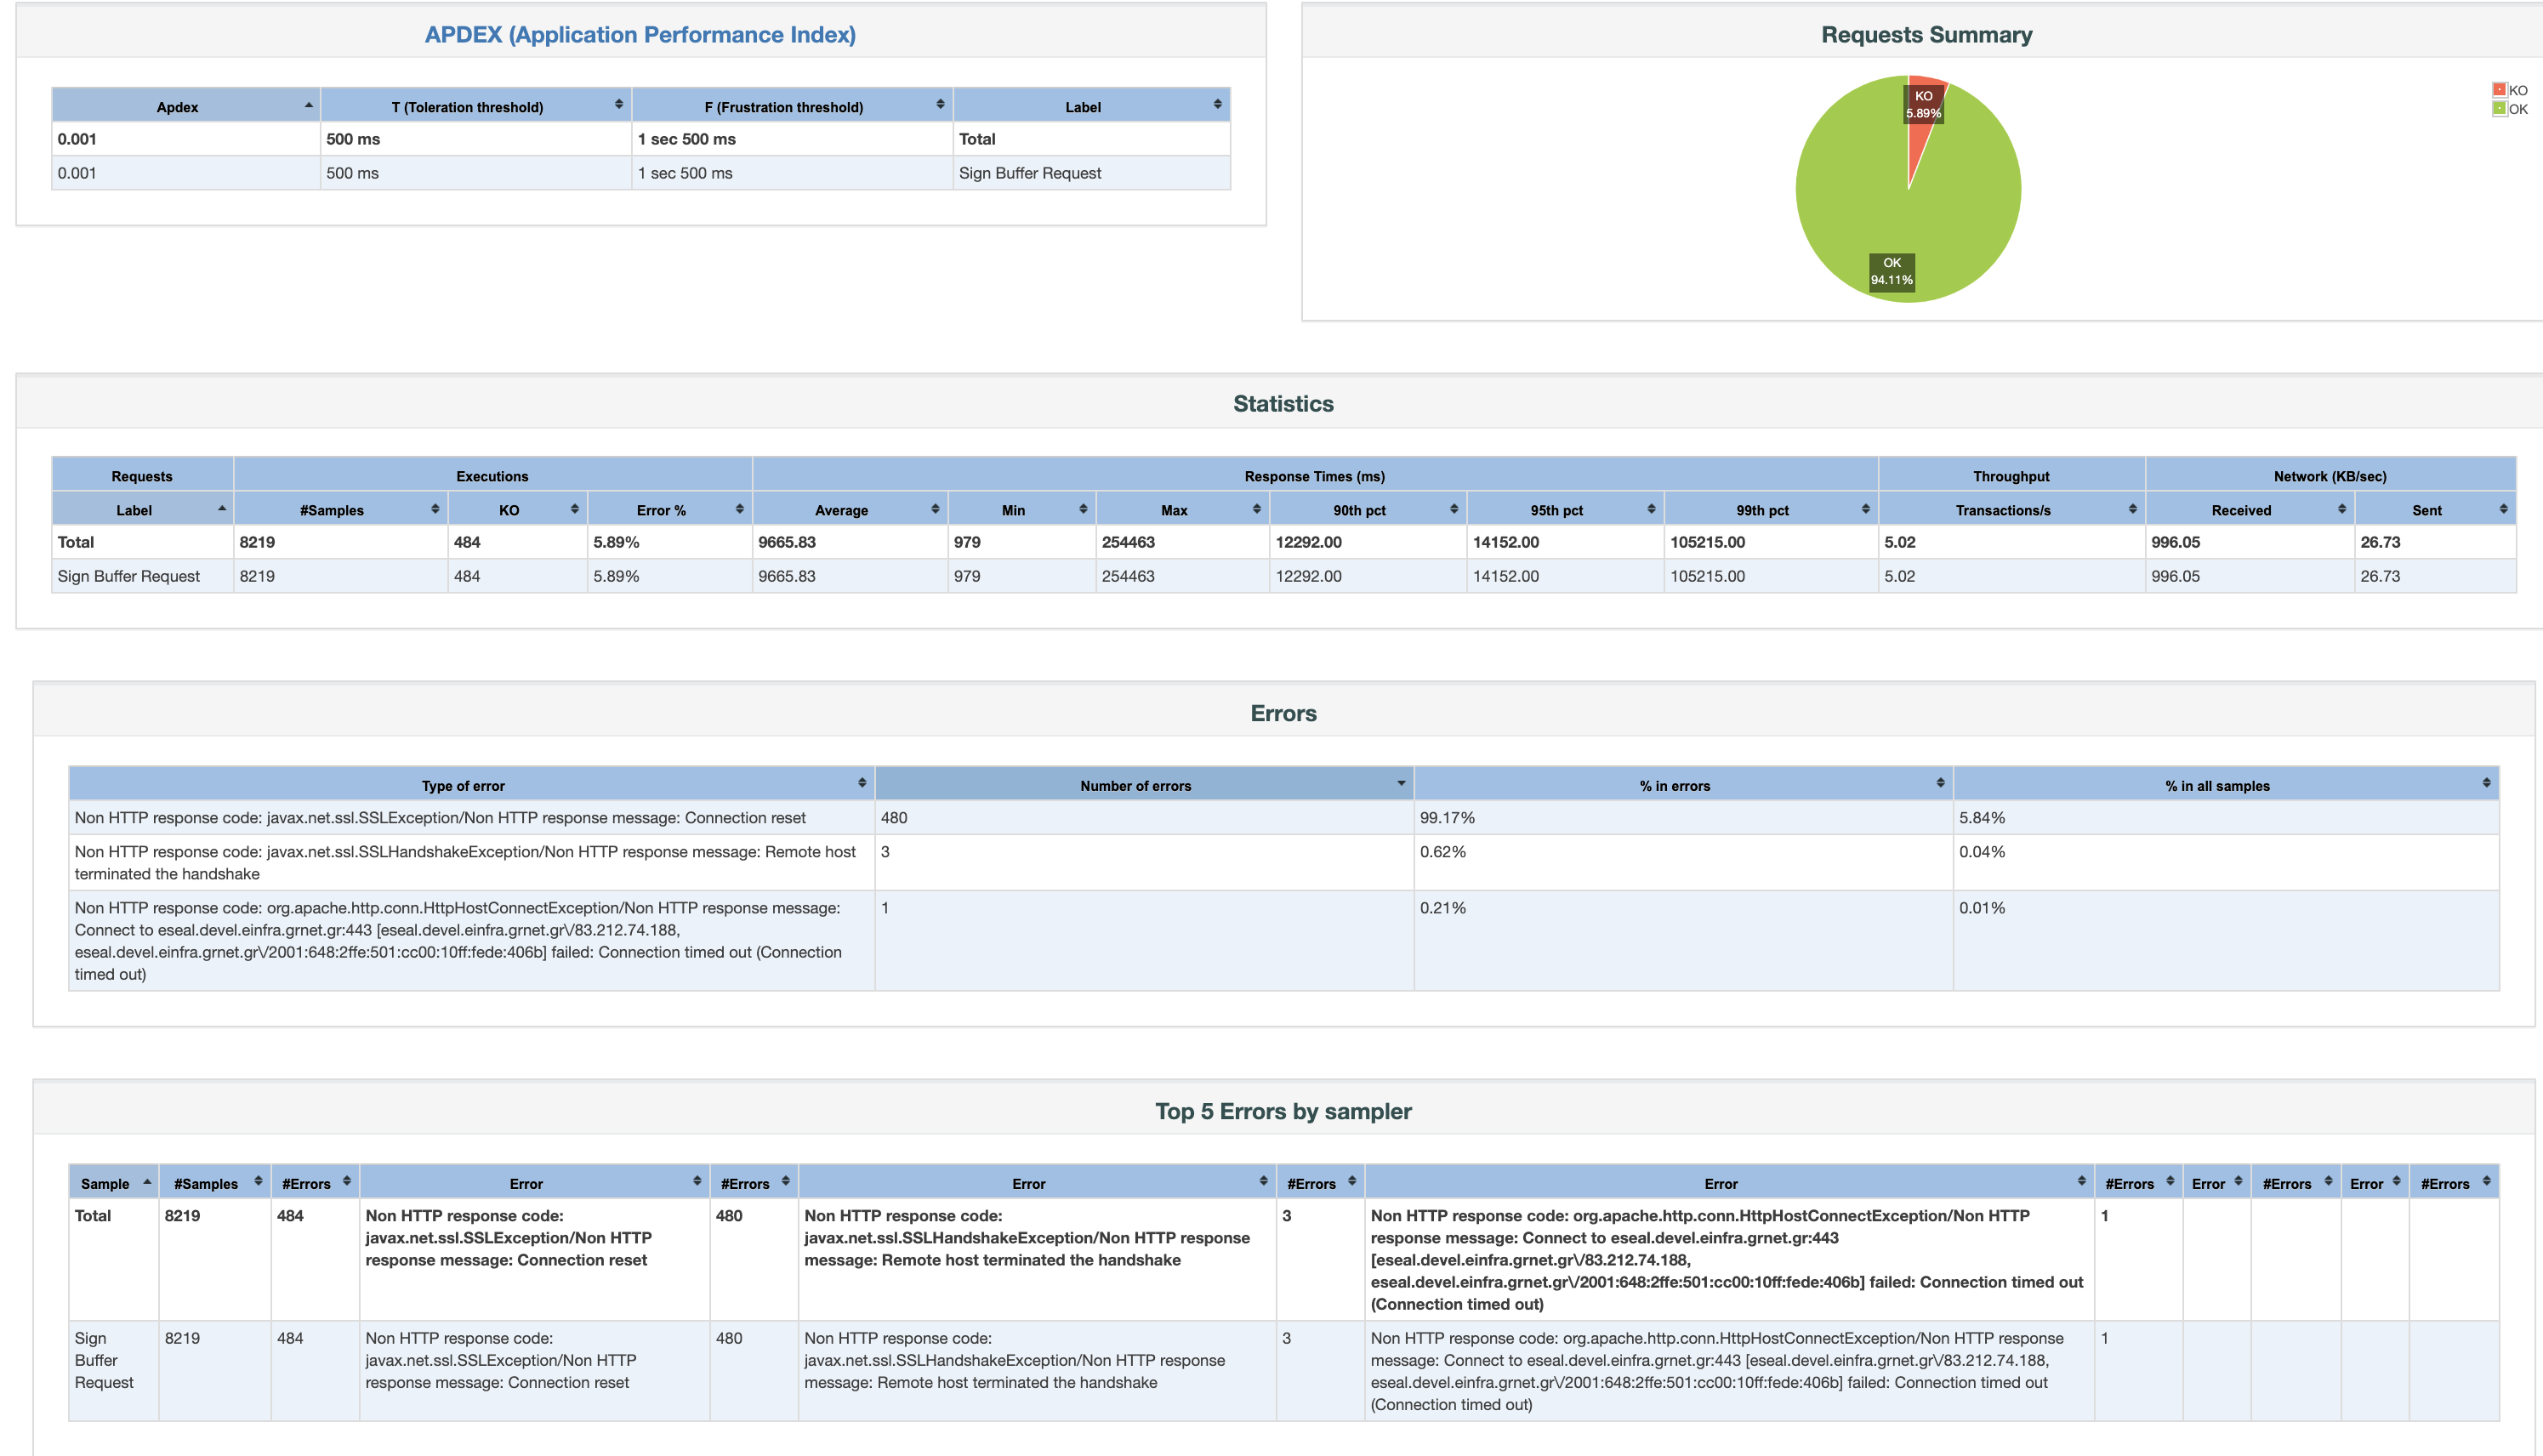Sort Errors by Type of error arrow
This screenshot has width=2543, height=1456.
(x=862, y=783)
